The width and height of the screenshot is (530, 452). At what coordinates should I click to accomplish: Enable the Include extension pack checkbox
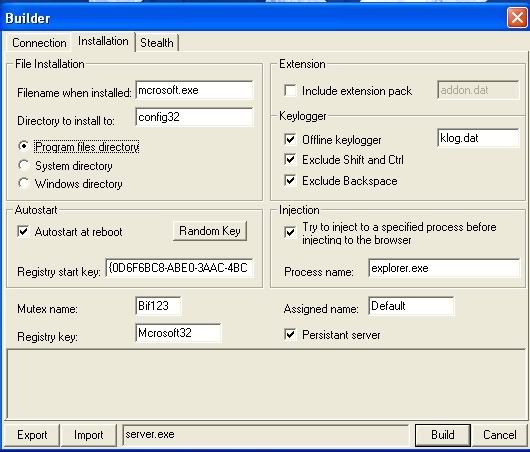coord(290,91)
